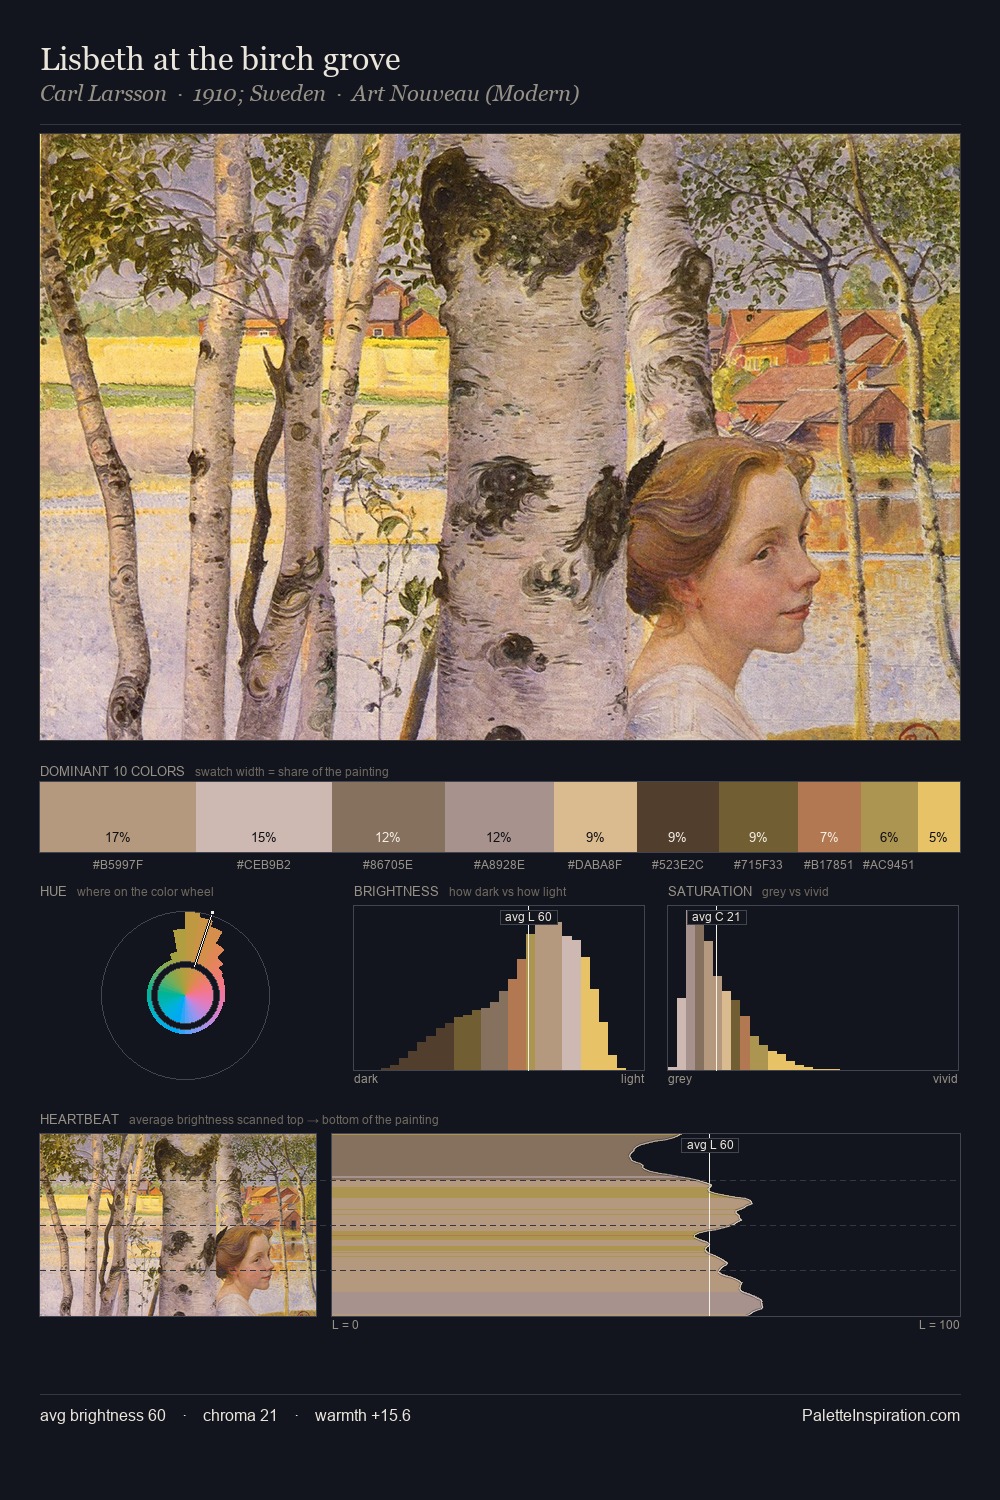Click the 'dark' brightness axis label
Image resolution: width=1000 pixels, height=1500 pixels.
point(366,1078)
